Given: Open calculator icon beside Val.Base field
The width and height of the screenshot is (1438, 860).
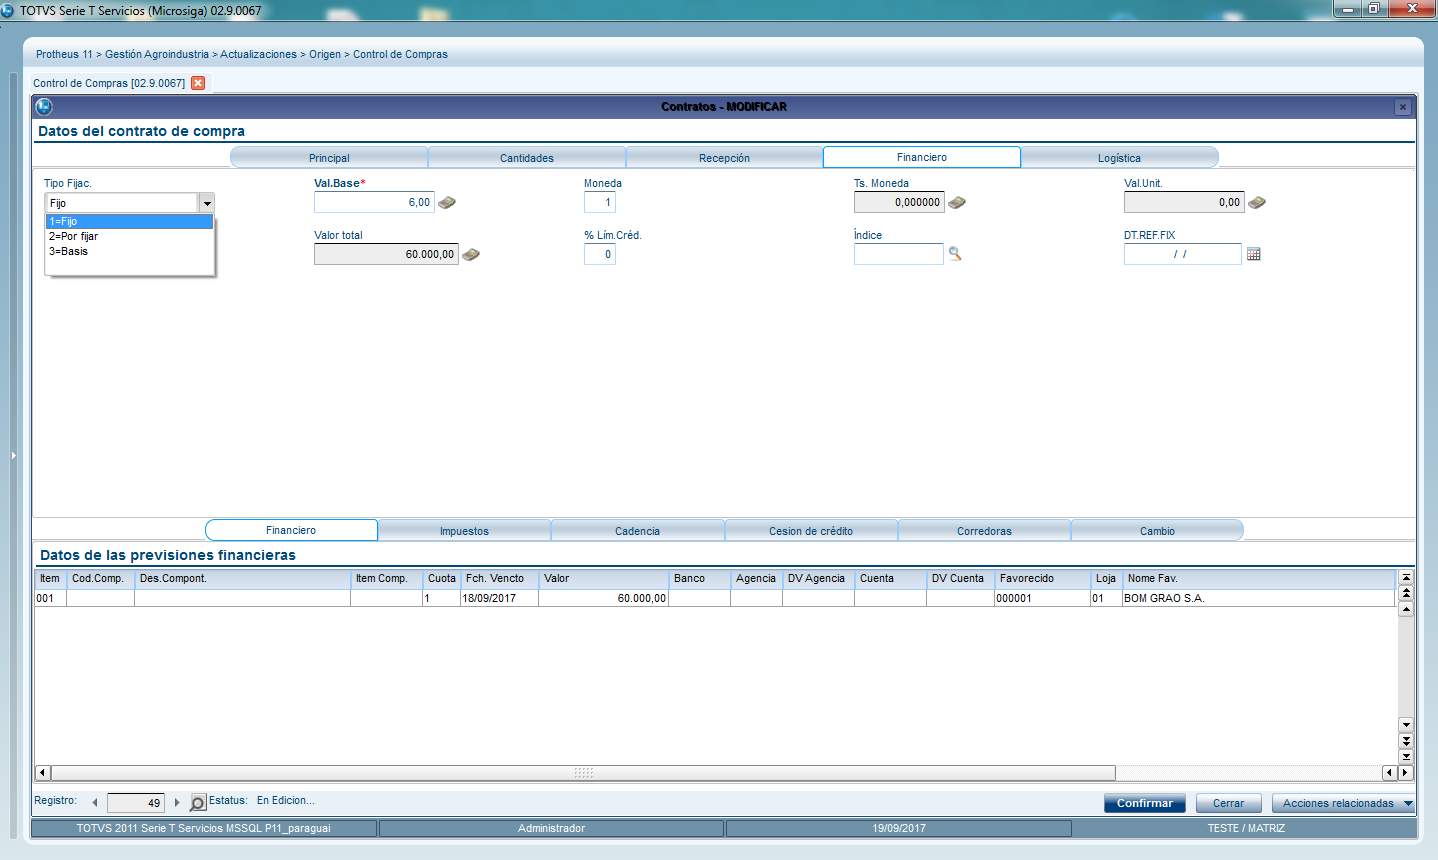Looking at the screenshot, I should click(x=447, y=203).
